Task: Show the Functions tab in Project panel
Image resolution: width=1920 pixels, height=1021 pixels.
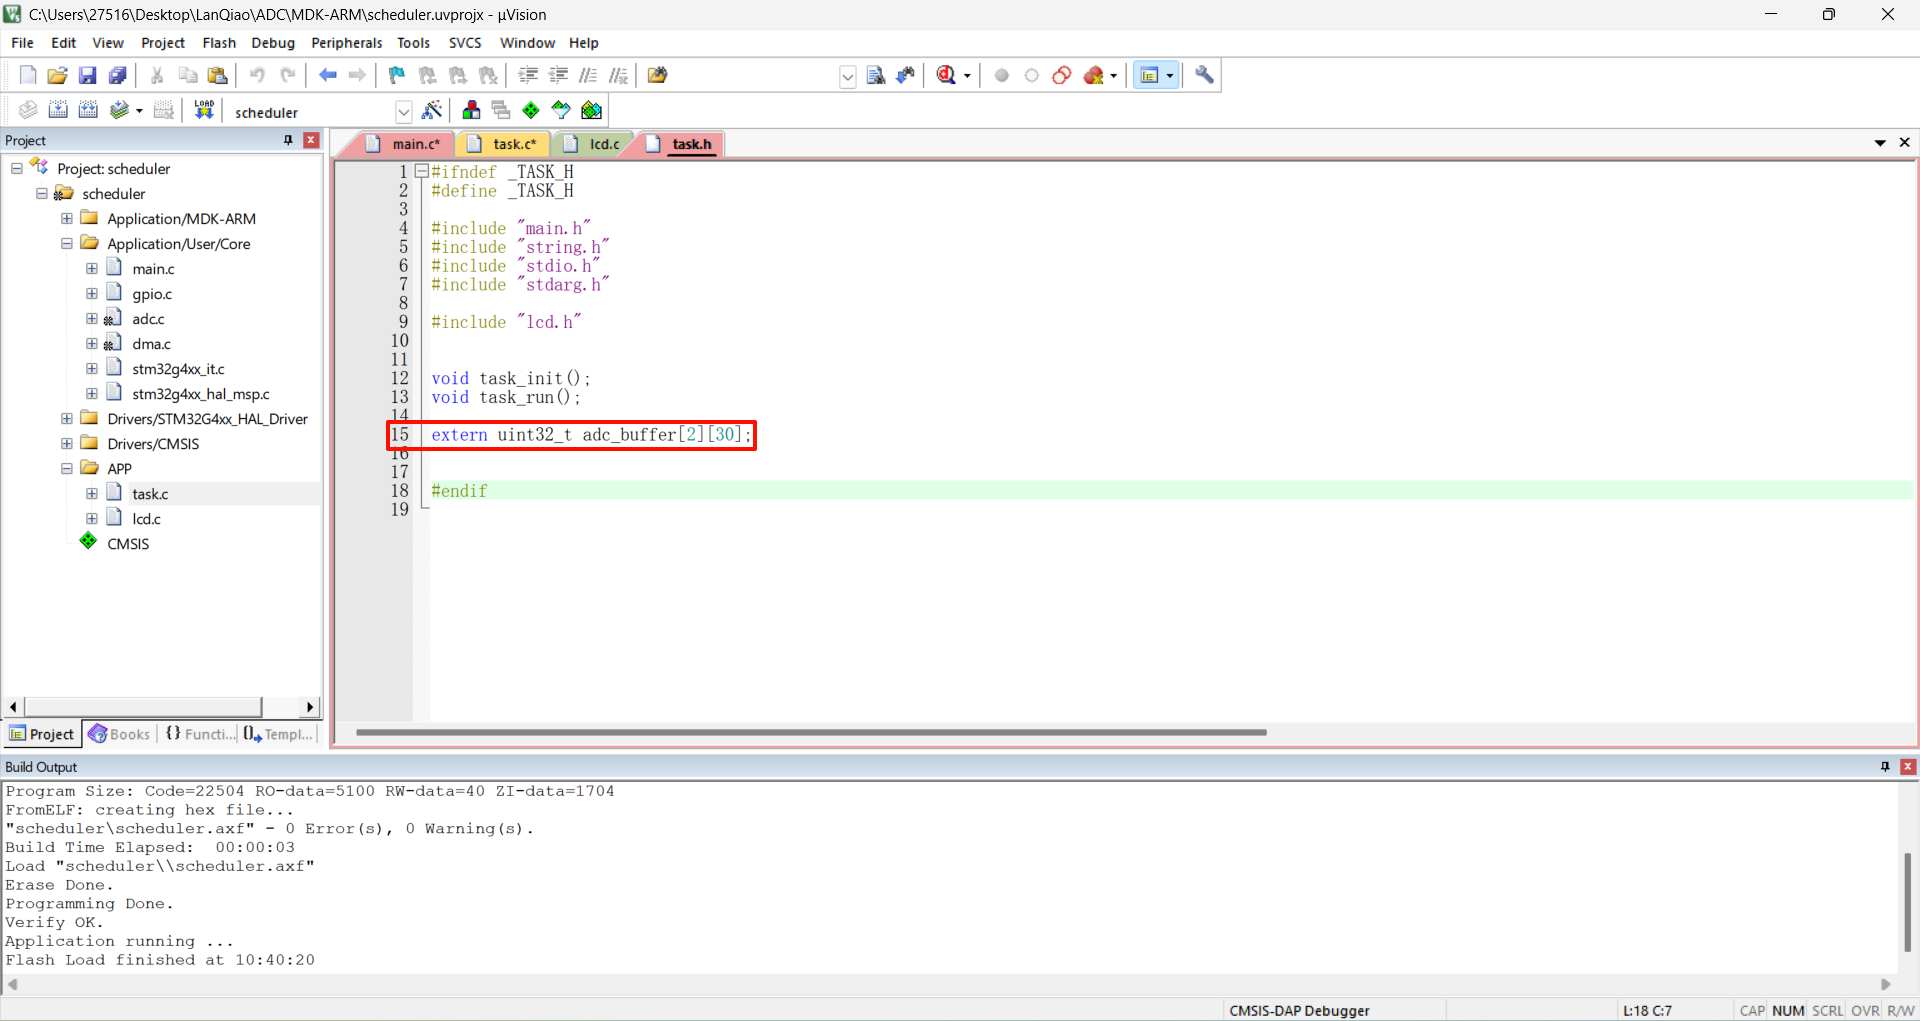Action: [200, 734]
